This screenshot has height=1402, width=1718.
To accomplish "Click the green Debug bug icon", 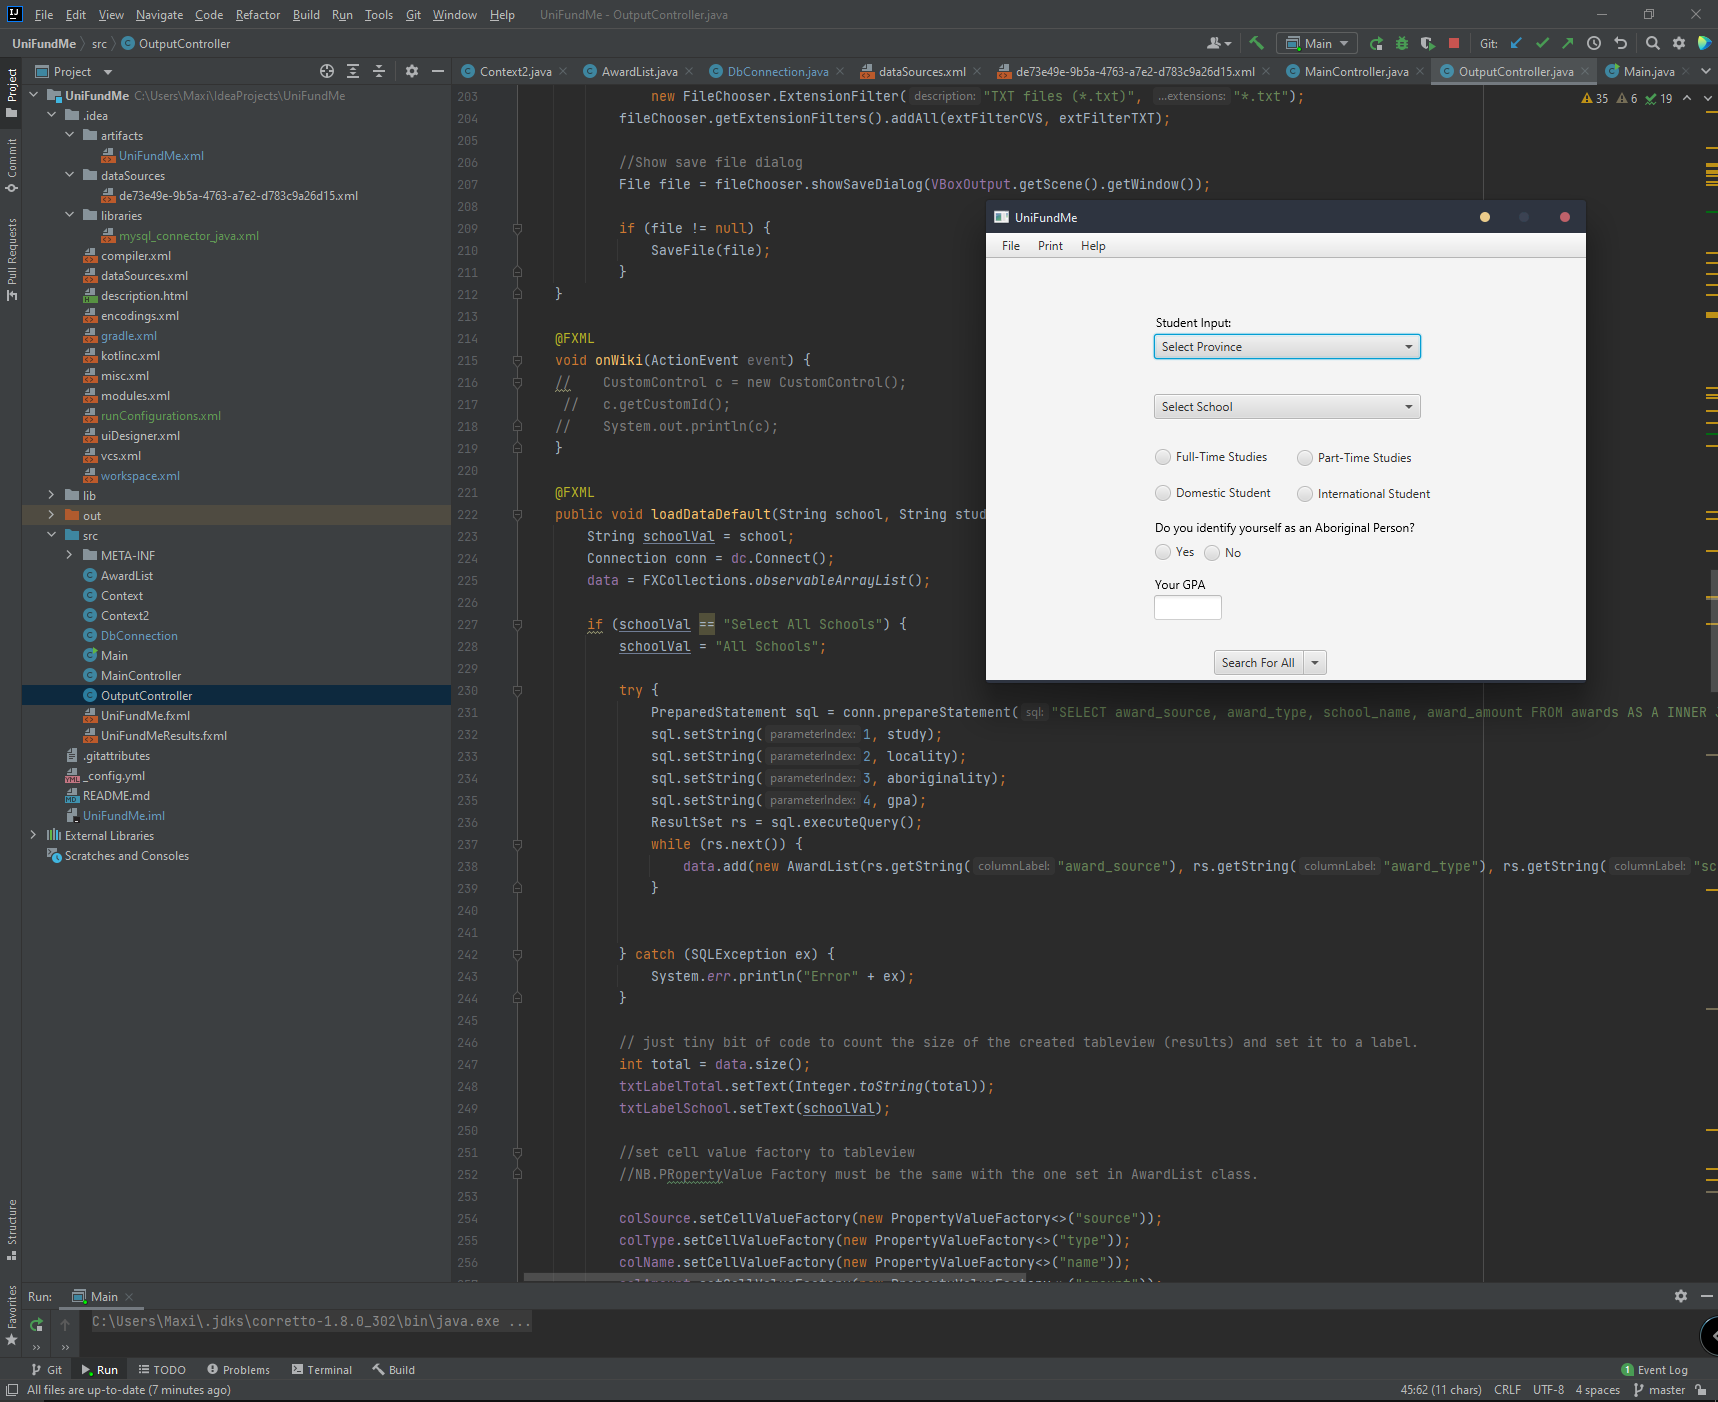I will [1401, 43].
